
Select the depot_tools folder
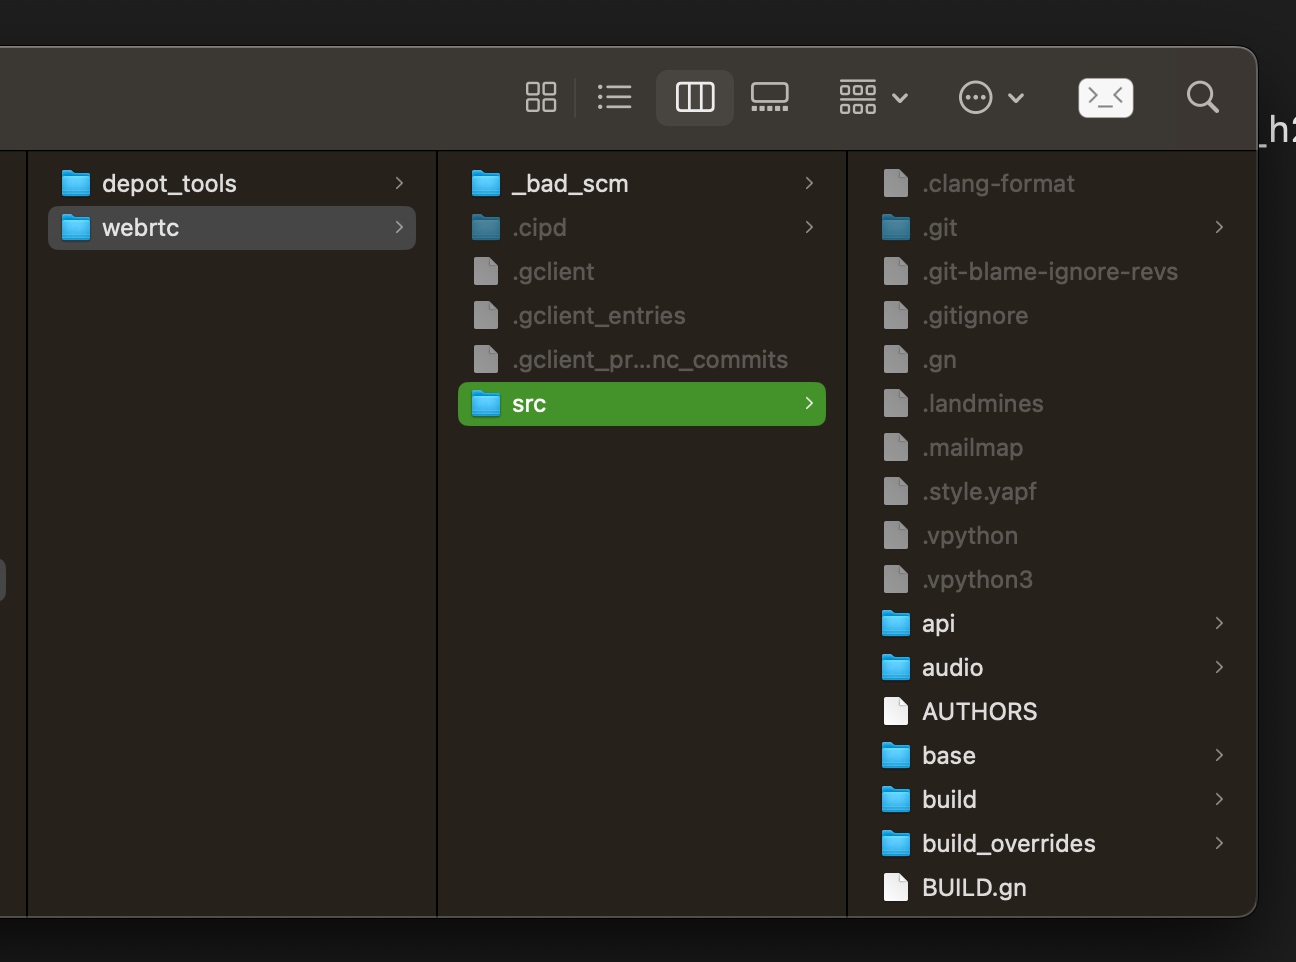[169, 184]
